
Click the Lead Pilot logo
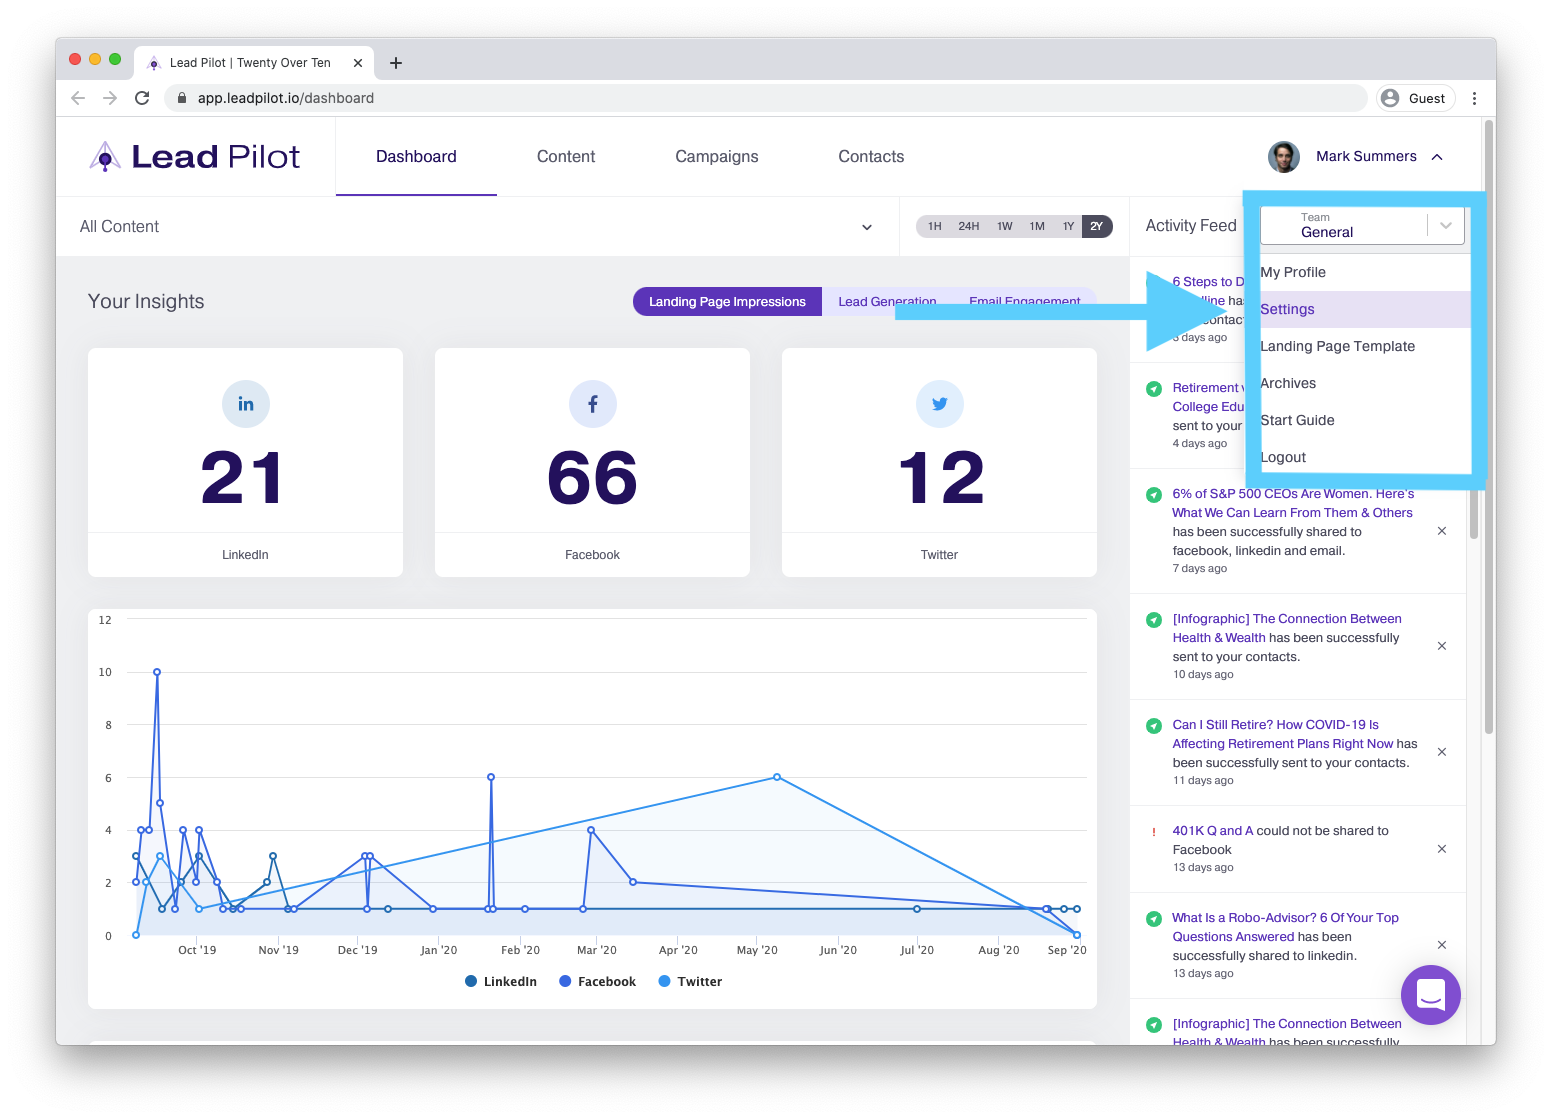tap(194, 157)
